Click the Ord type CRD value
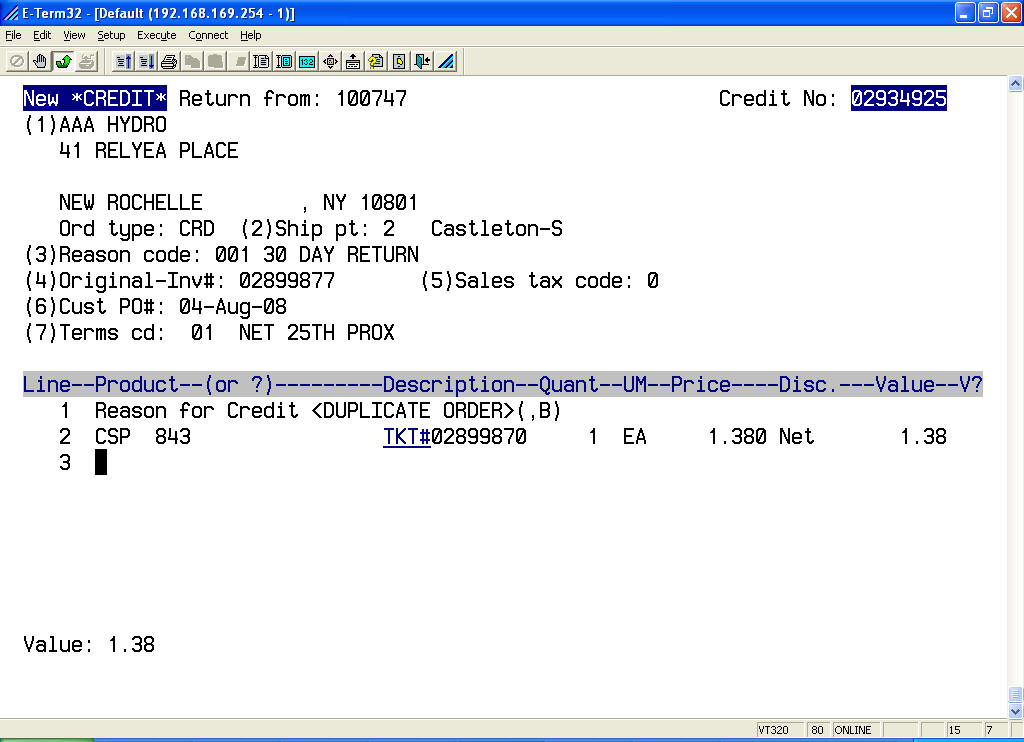1024x742 pixels. click(x=197, y=229)
